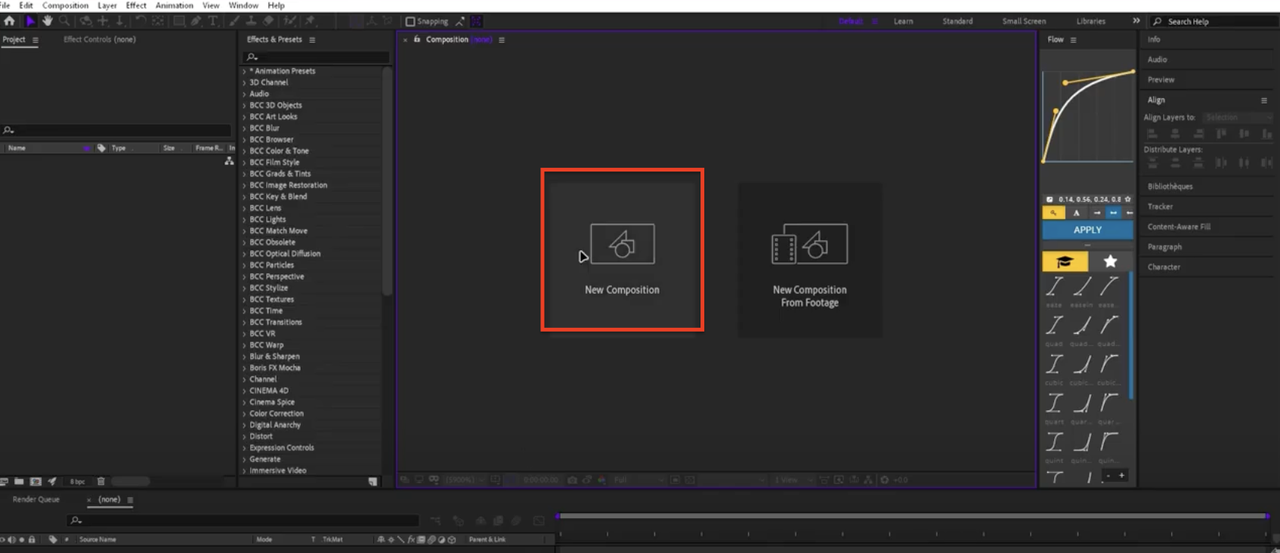The image size is (1280, 553).
Task: Click the blue APPLY button in Flow
Action: point(1088,230)
